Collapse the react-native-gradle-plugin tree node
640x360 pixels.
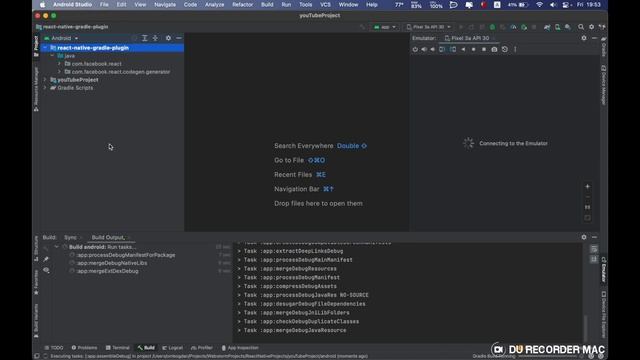click(45, 48)
